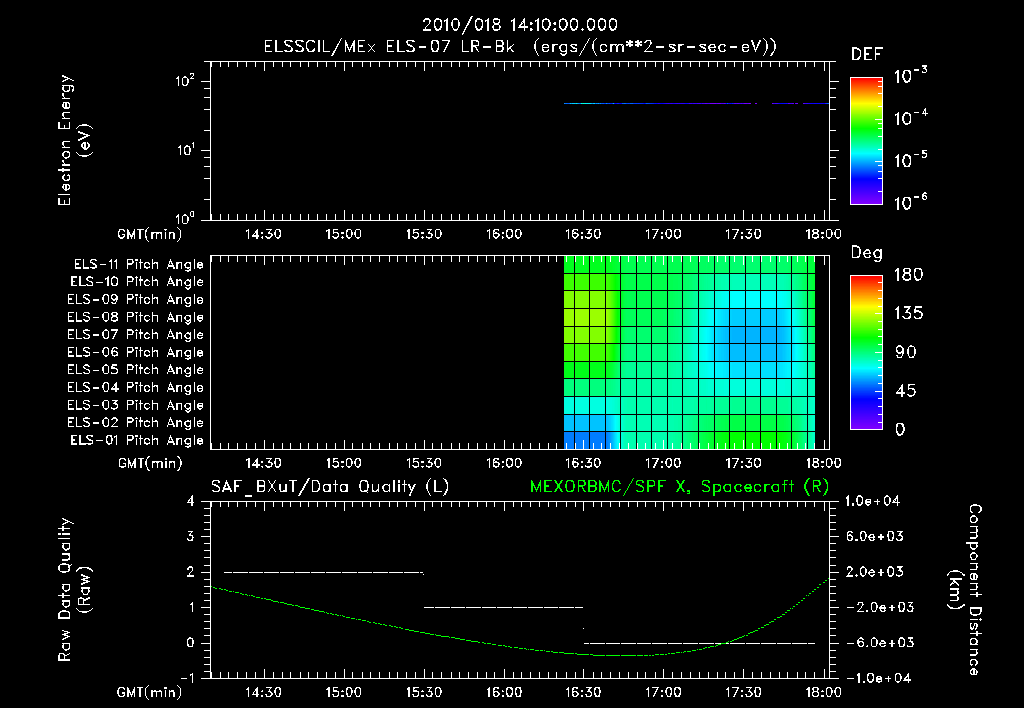Viewport: 1024px width, 708px height.
Task: Click 14:30 time tick under Electron Energy panel
Action: click(x=263, y=234)
